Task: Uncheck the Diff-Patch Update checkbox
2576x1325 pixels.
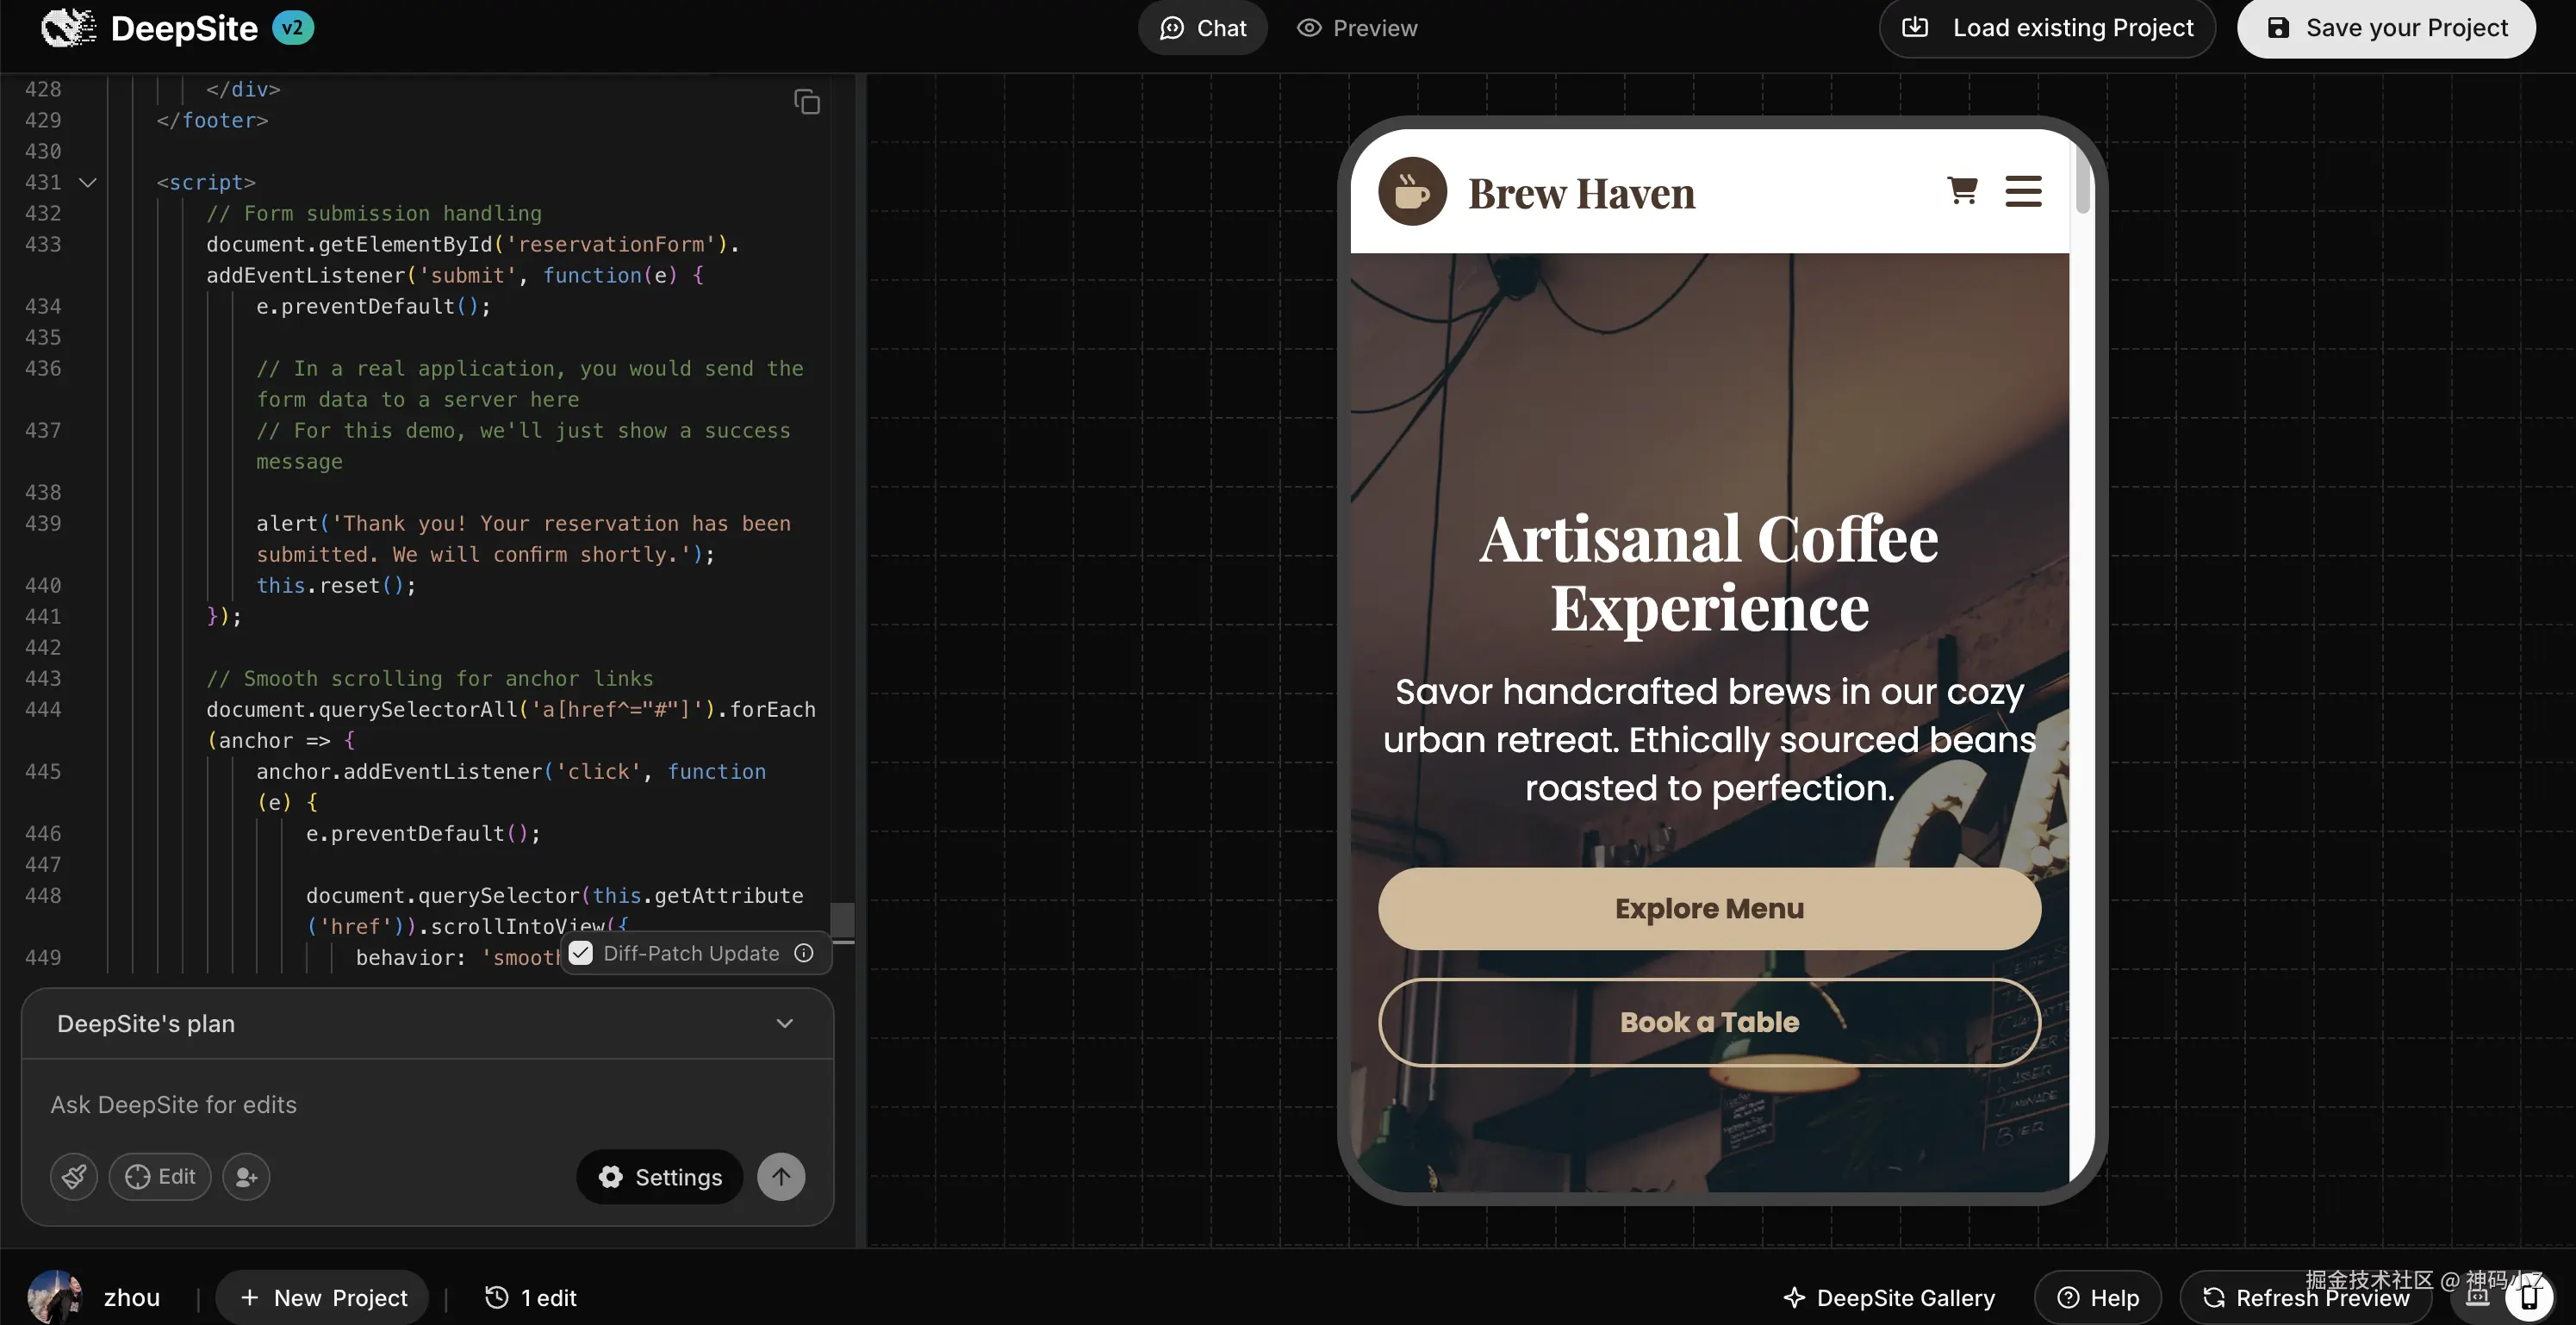Action: [x=581, y=953]
